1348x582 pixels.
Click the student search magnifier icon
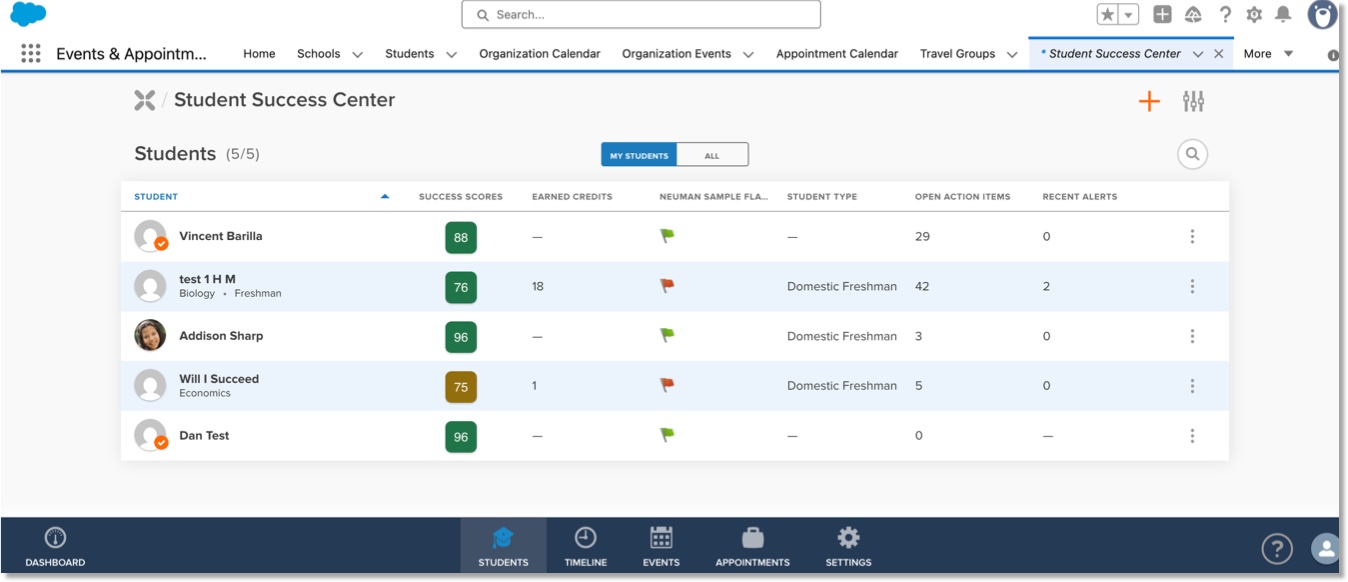tap(1192, 154)
